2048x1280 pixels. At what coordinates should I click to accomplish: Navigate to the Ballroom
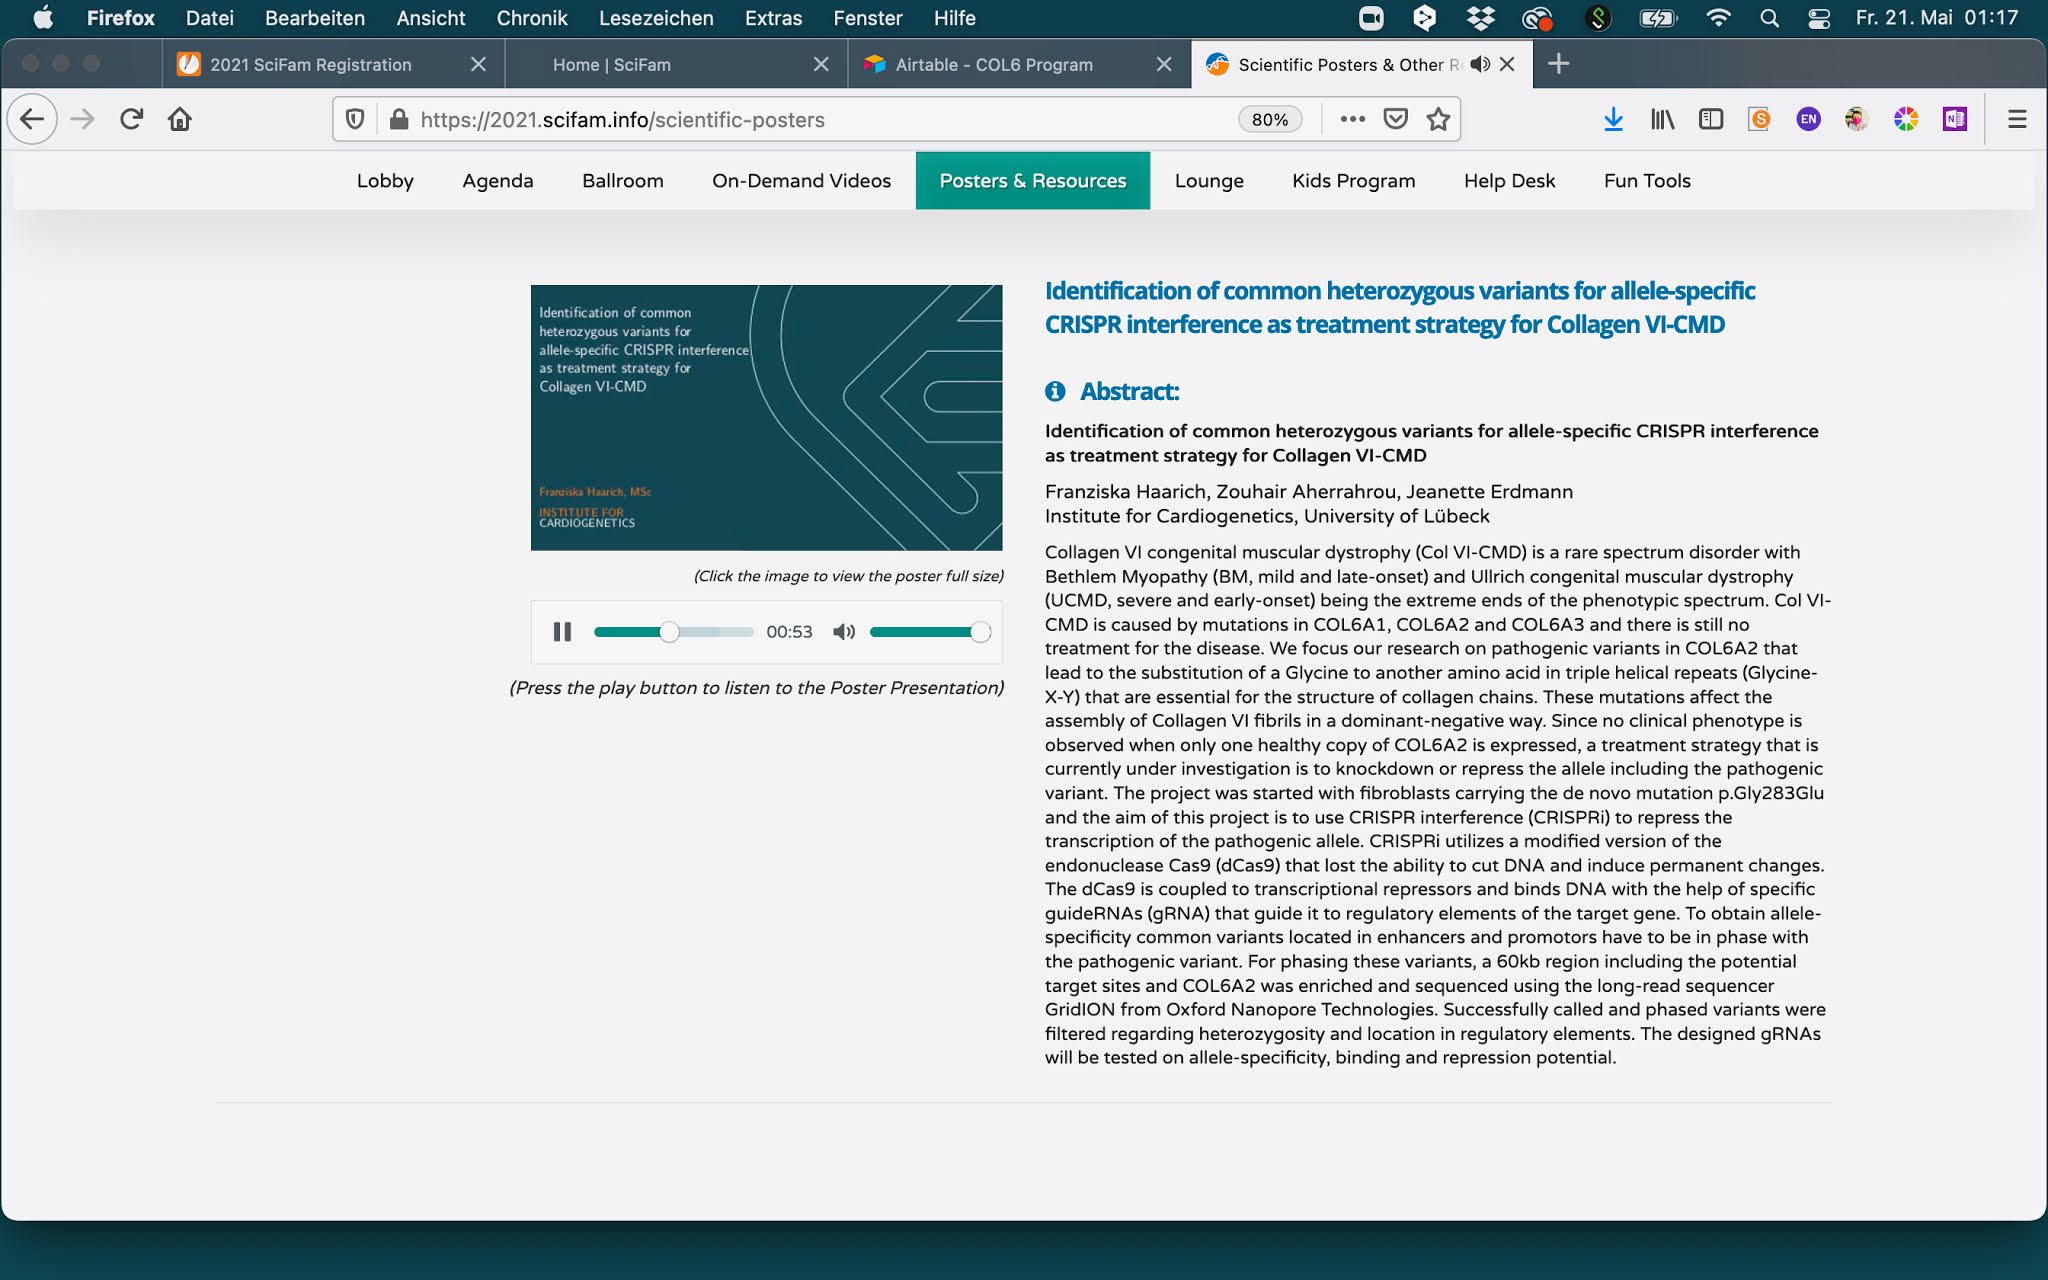pyautogui.click(x=623, y=181)
